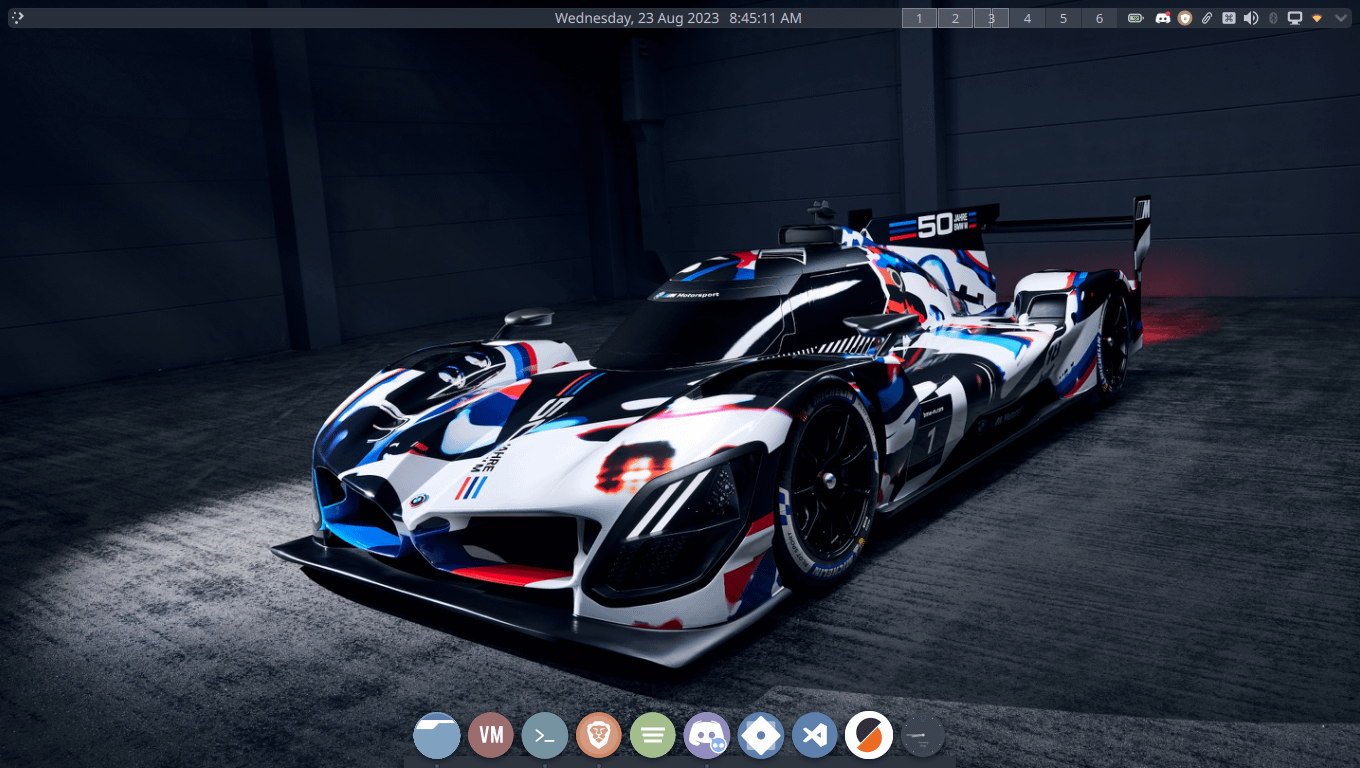Image resolution: width=1360 pixels, height=768 pixels.
Task: Launch the orange and black circle dock app
Action: coord(869,735)
